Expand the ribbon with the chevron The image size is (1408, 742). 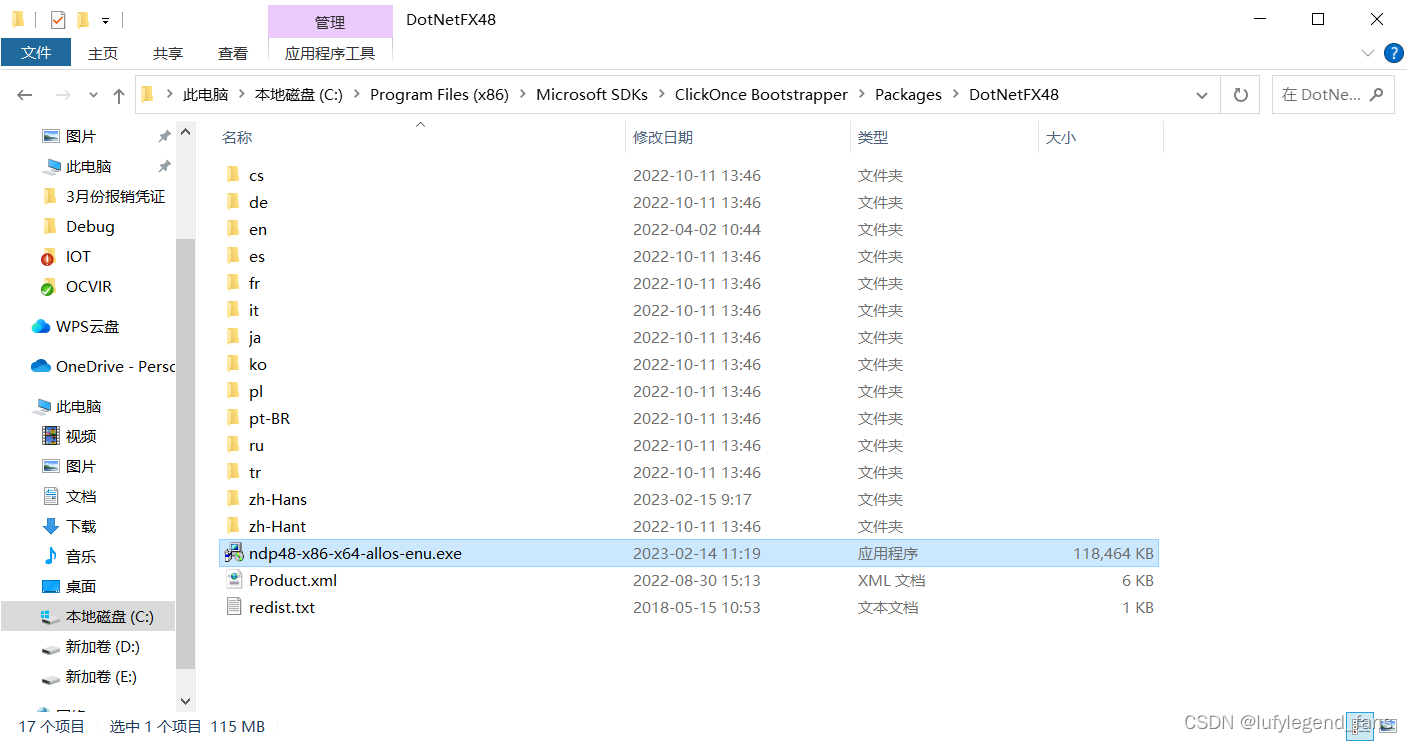1368,53
